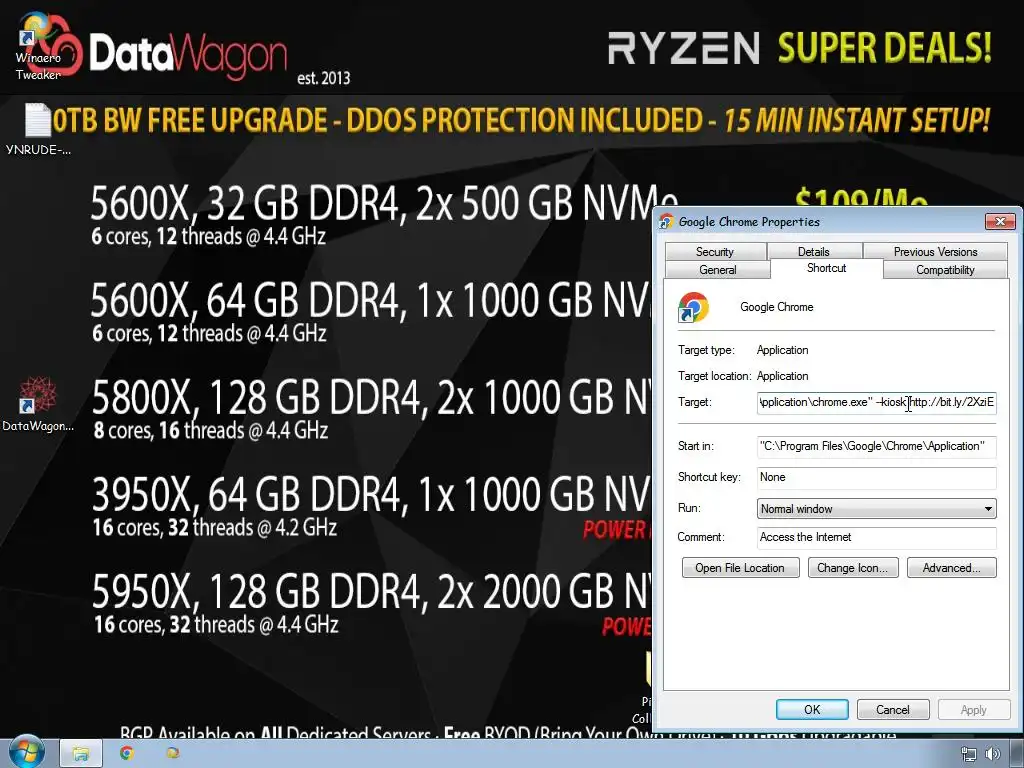Confirm with the OK button
The height and width of the screenshot is (768, 1024).
pyautogui.click(x=812, y=710)
